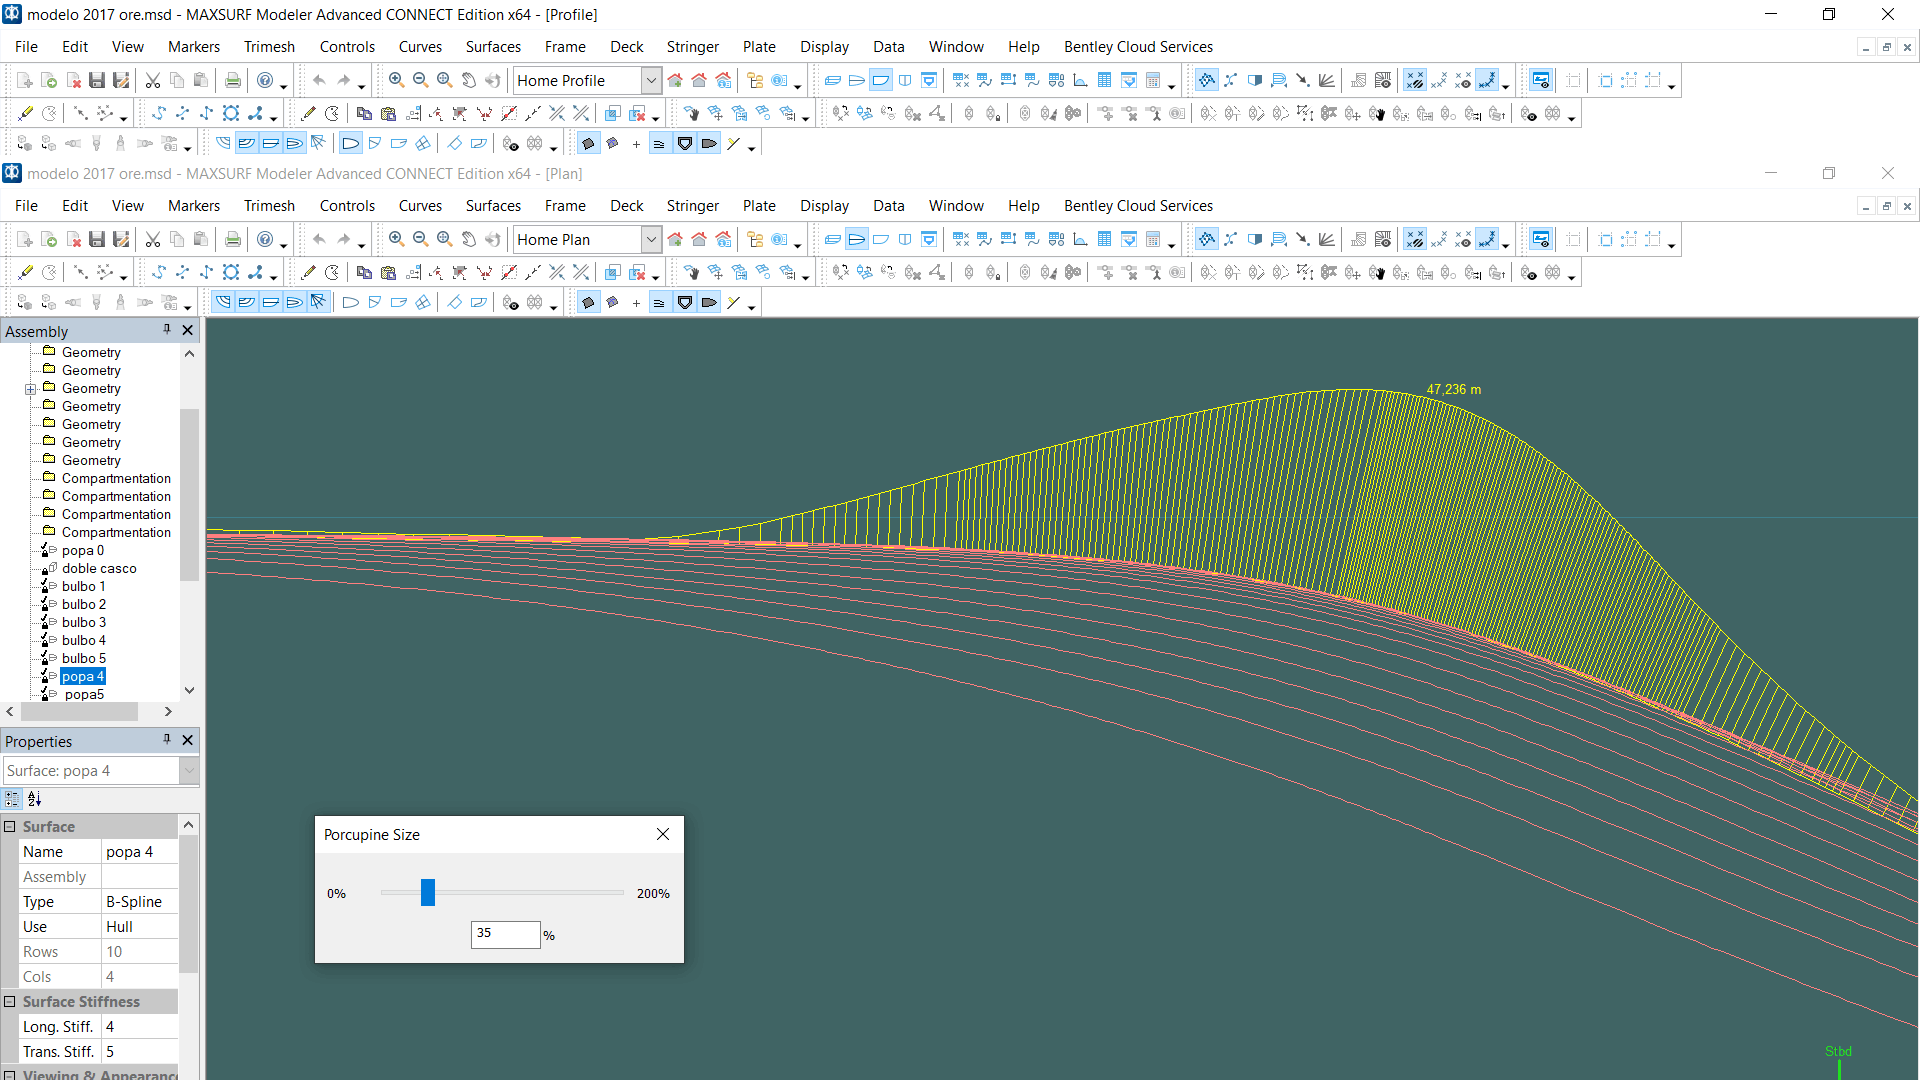Toggle Perspective view button in Plan window
1920x1080 pixels.
click(x=833, y=240)
